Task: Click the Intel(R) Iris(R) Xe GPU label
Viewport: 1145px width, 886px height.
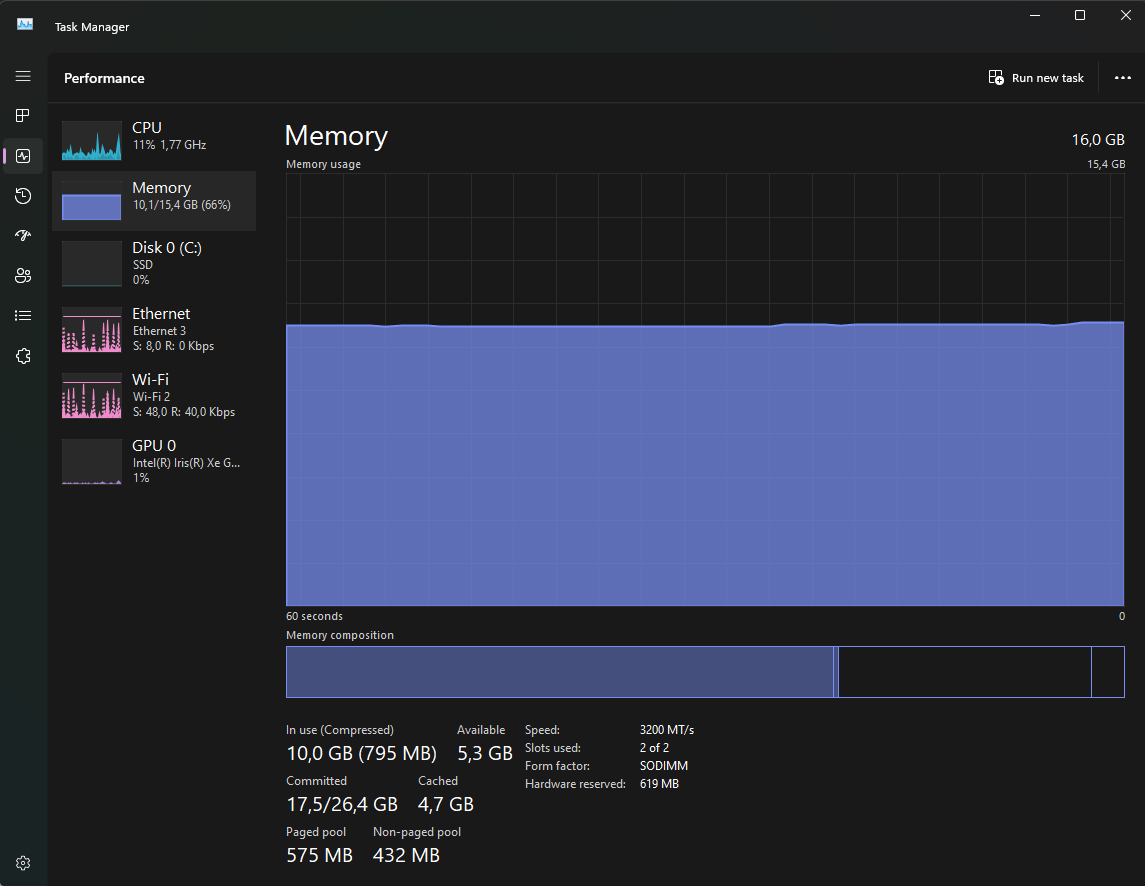Action: [186, 463]
